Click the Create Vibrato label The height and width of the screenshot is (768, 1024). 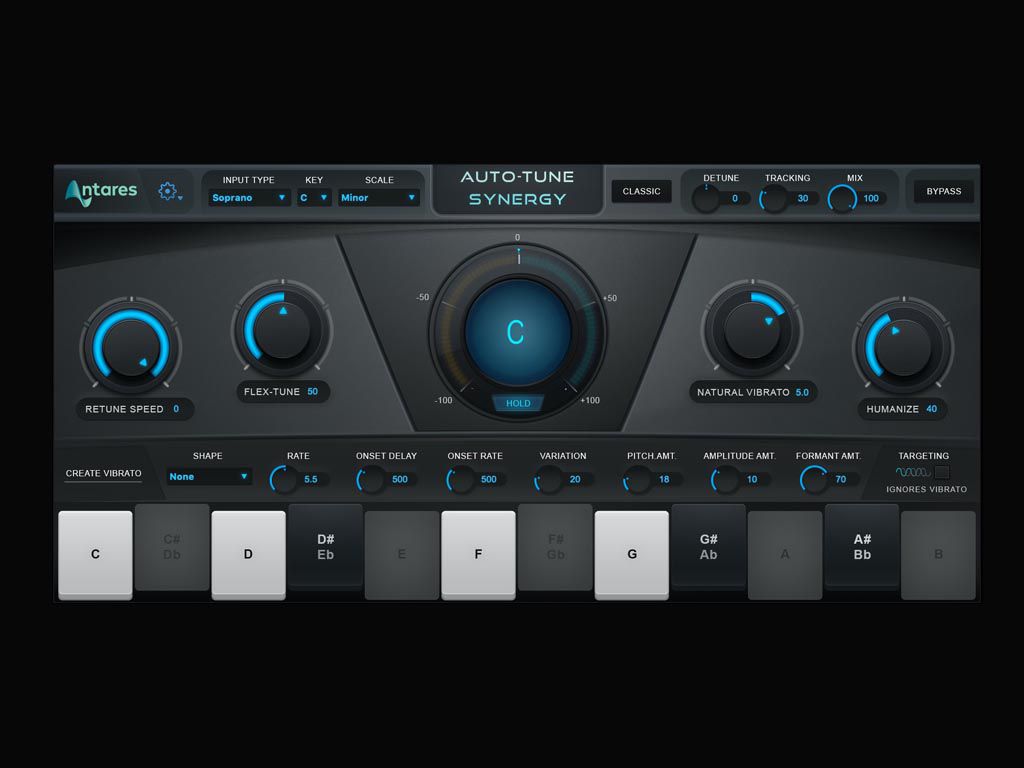[103, 473]
